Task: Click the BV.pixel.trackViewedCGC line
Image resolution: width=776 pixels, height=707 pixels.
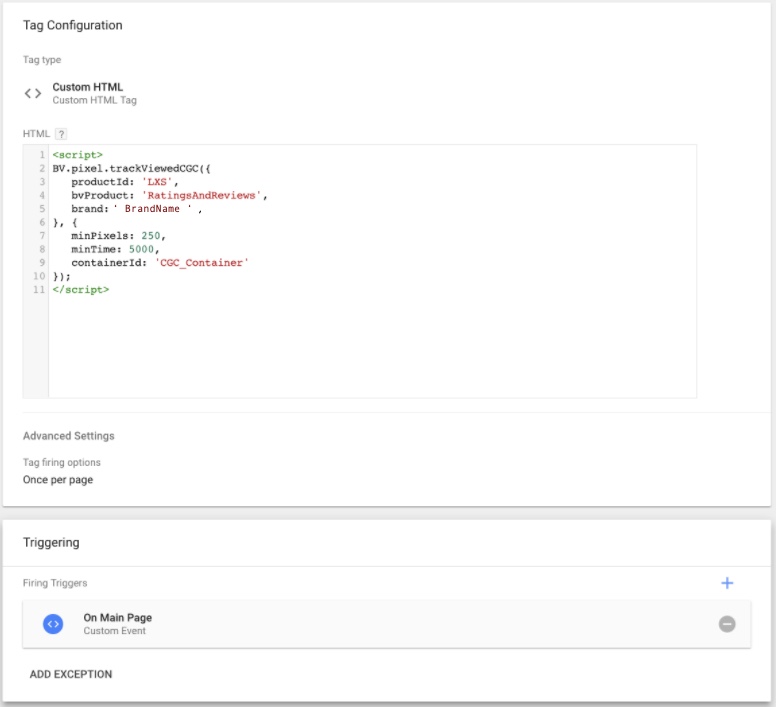Action: pos(132,168)
